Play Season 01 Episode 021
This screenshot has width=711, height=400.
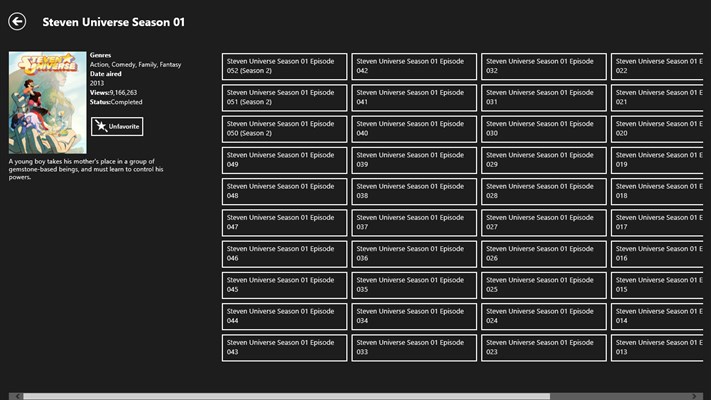point(657,98)
